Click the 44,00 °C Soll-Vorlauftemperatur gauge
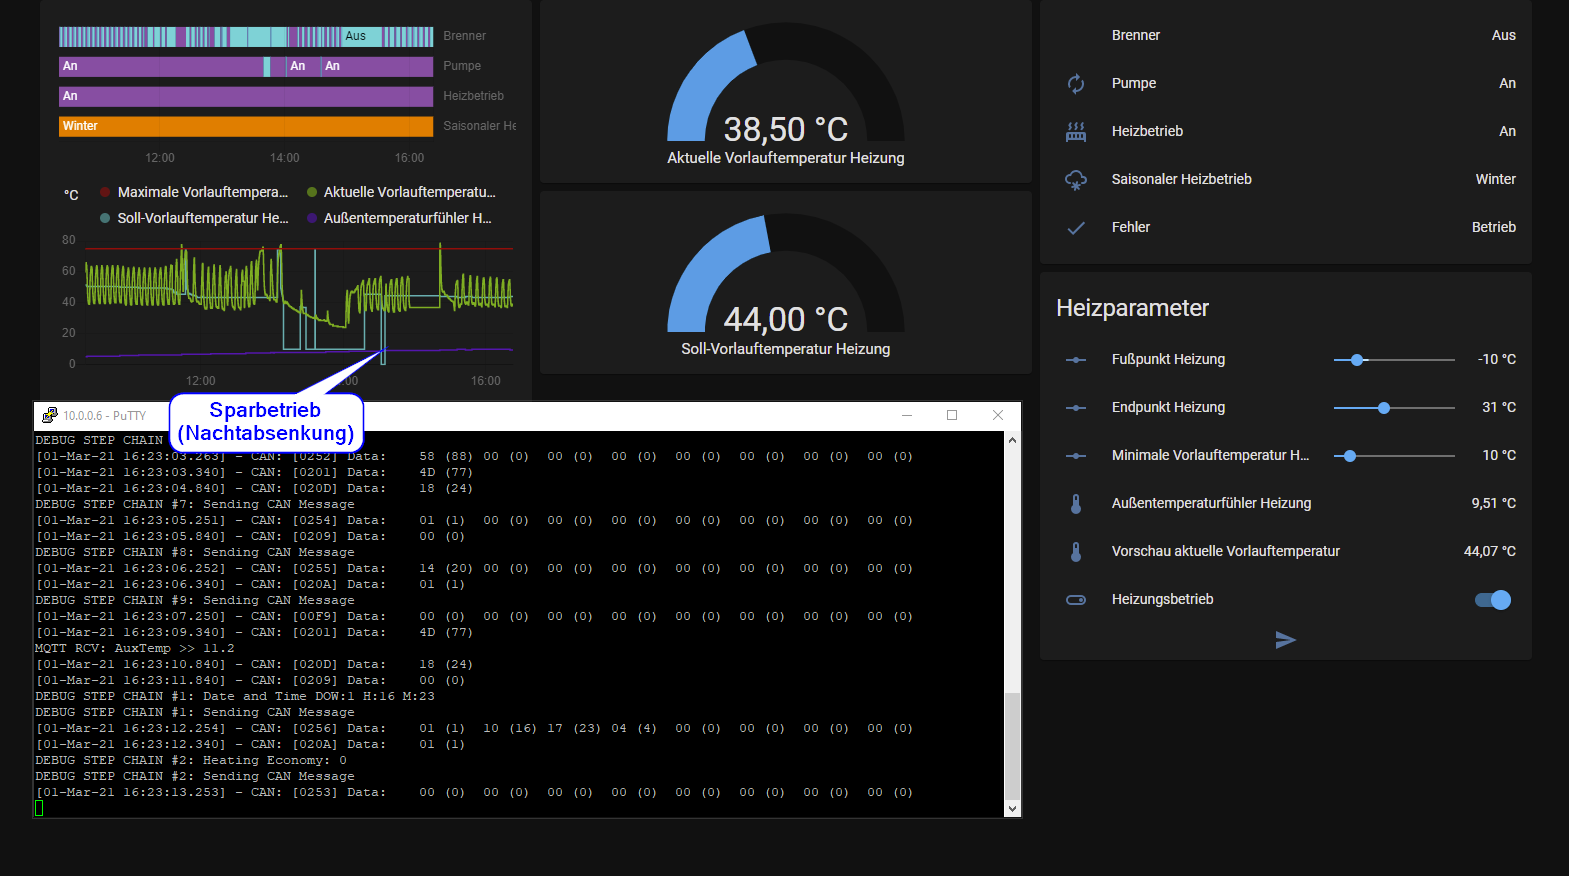This screenshot has width=1569, height=876. pos(786,283)
